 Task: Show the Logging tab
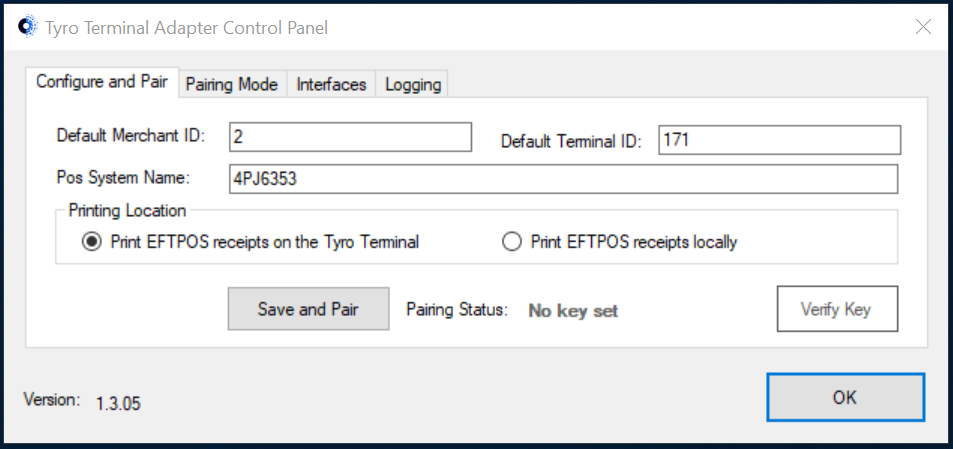point(413,84)
